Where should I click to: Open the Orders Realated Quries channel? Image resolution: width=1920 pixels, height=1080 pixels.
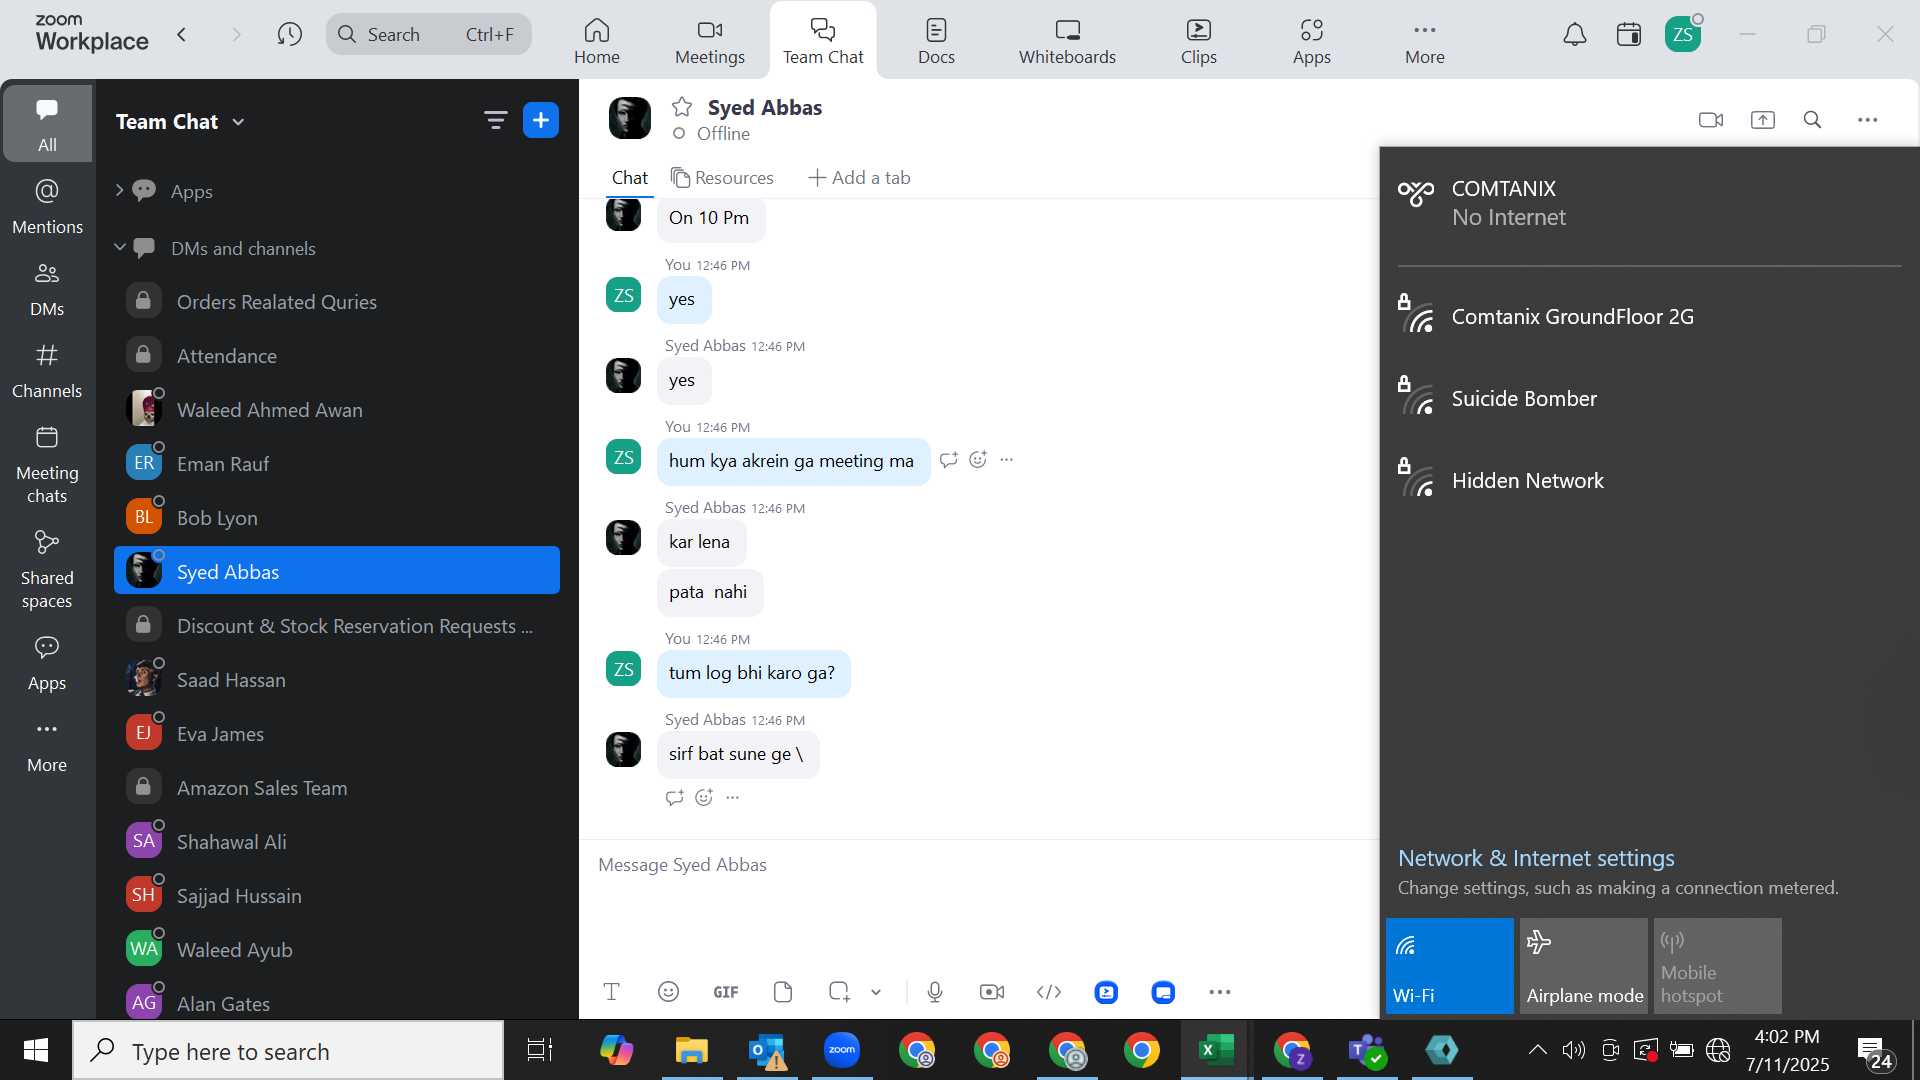coord(337,301)
